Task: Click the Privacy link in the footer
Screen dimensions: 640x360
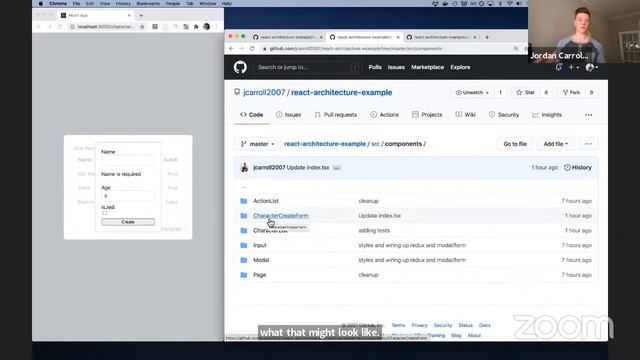Action: point(419,325)
